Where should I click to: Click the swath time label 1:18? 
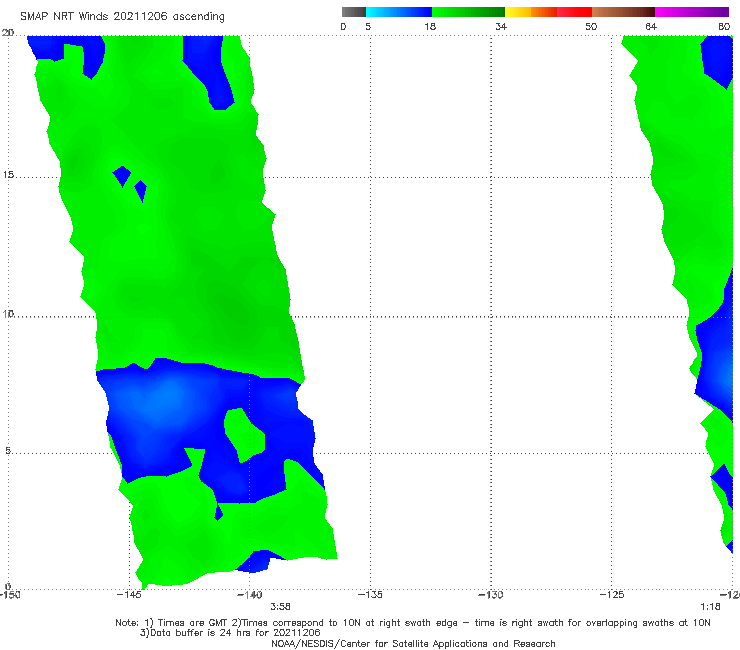tap(710, 607)
